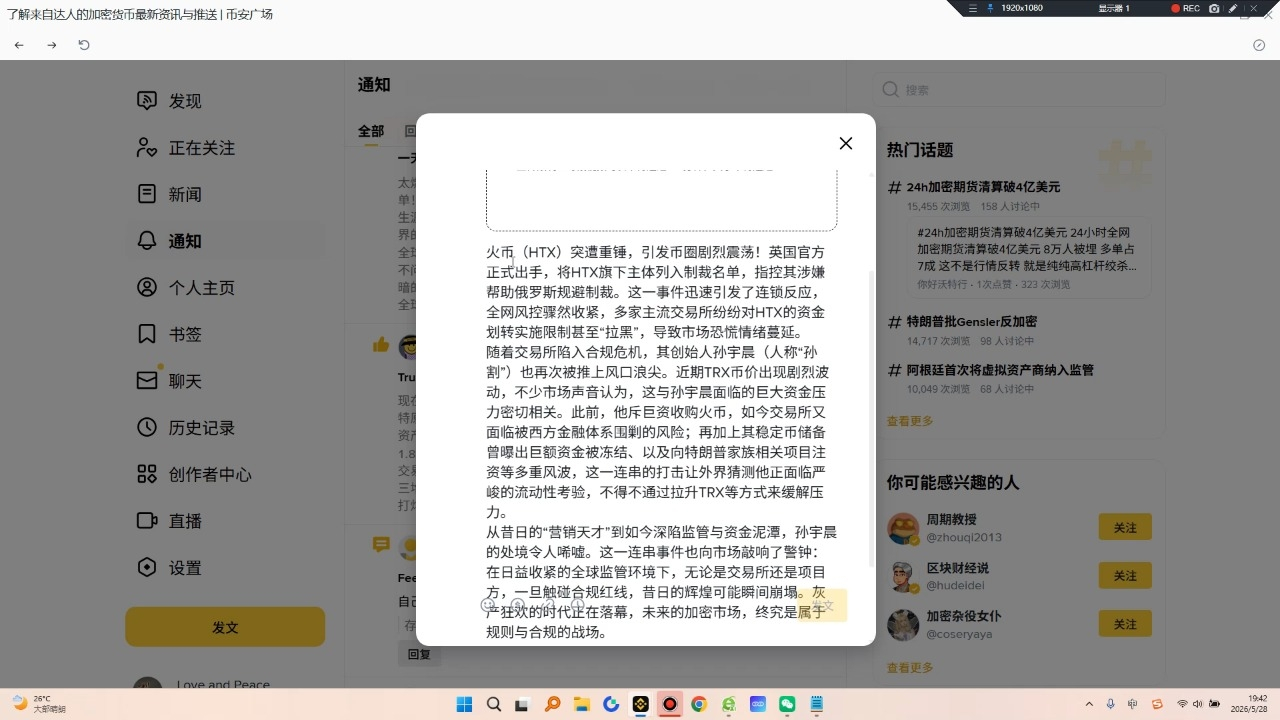Open the 阿根廷首次将虚拟资产商纳入监管 topic
Viewport: 1280px width, 720px height.
(1000, 370)
